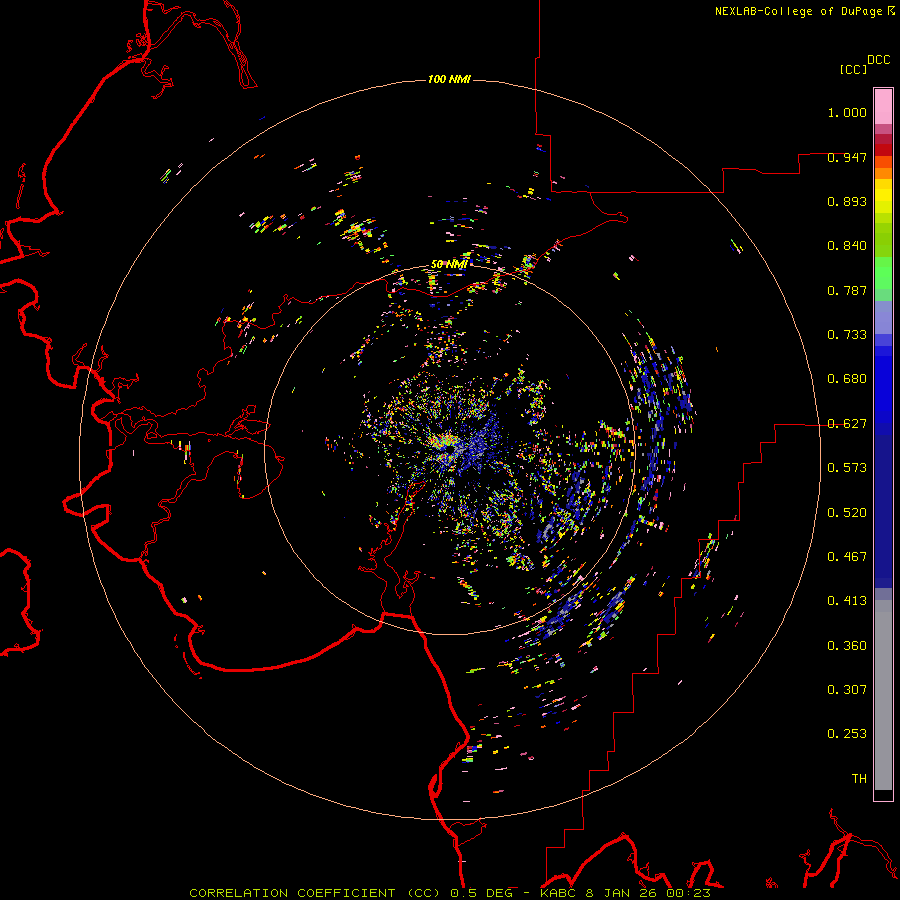Click the bright green segment of the color bar
Image resolution: width=900 pixels, height=900 pixels.
pos(883,273)
